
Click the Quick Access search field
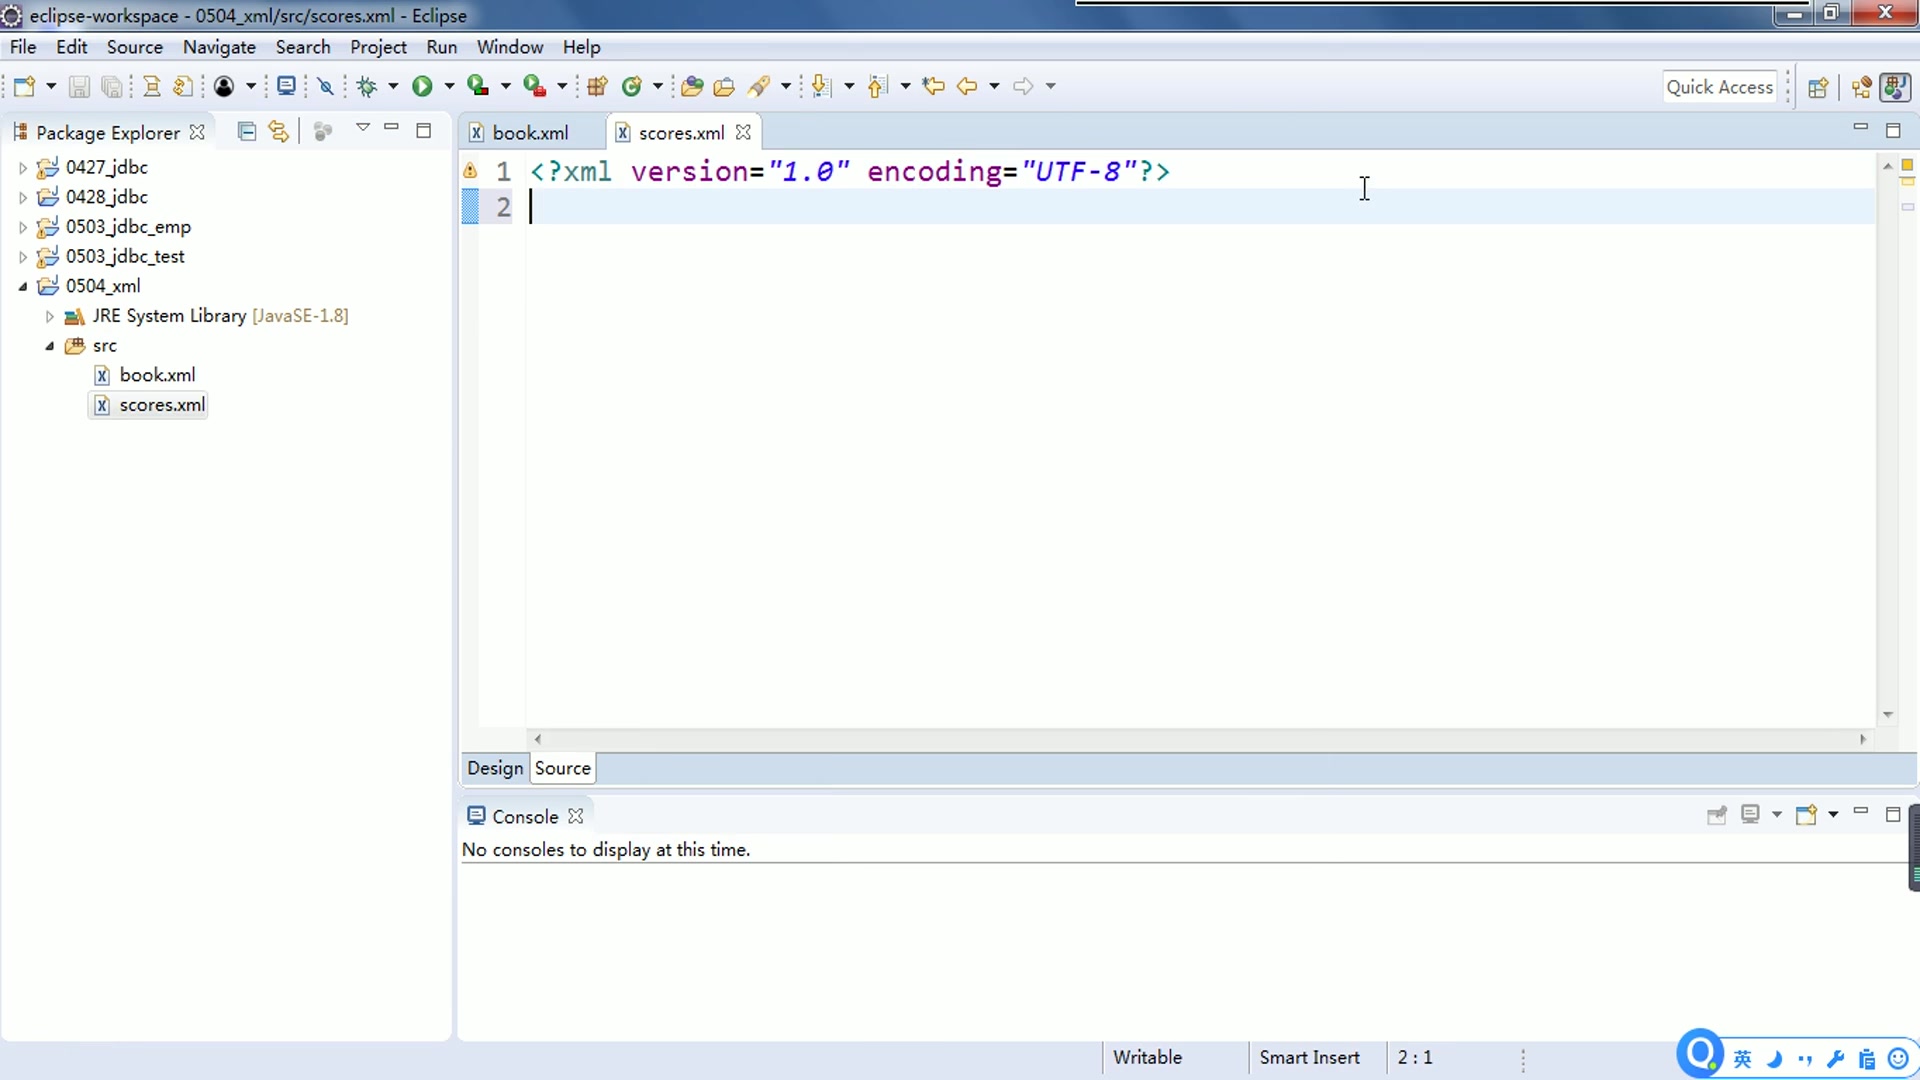[1720, 87]
